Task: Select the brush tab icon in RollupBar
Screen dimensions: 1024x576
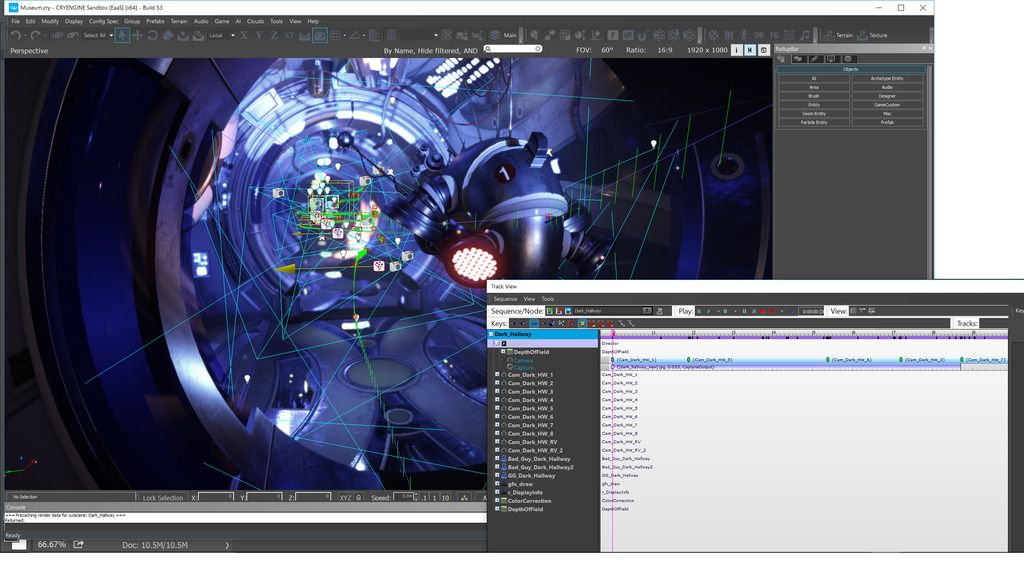Action: (x=814, y=59)
